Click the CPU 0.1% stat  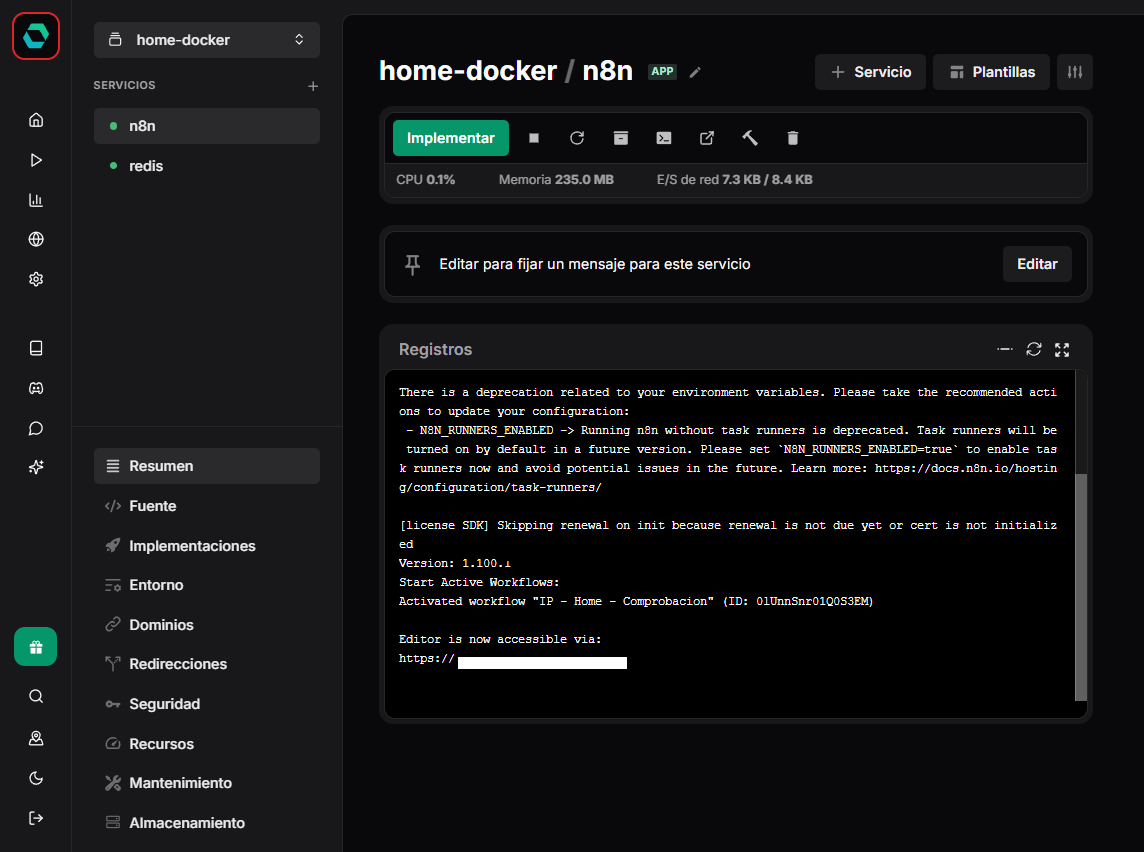425,179
